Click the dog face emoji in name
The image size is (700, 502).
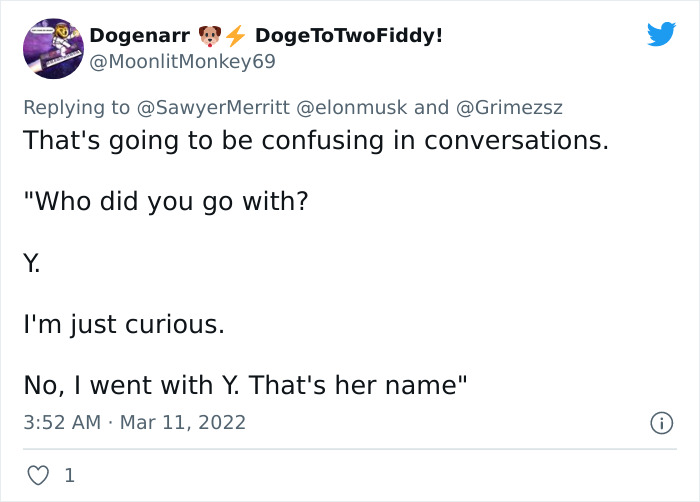click(208, 36)
